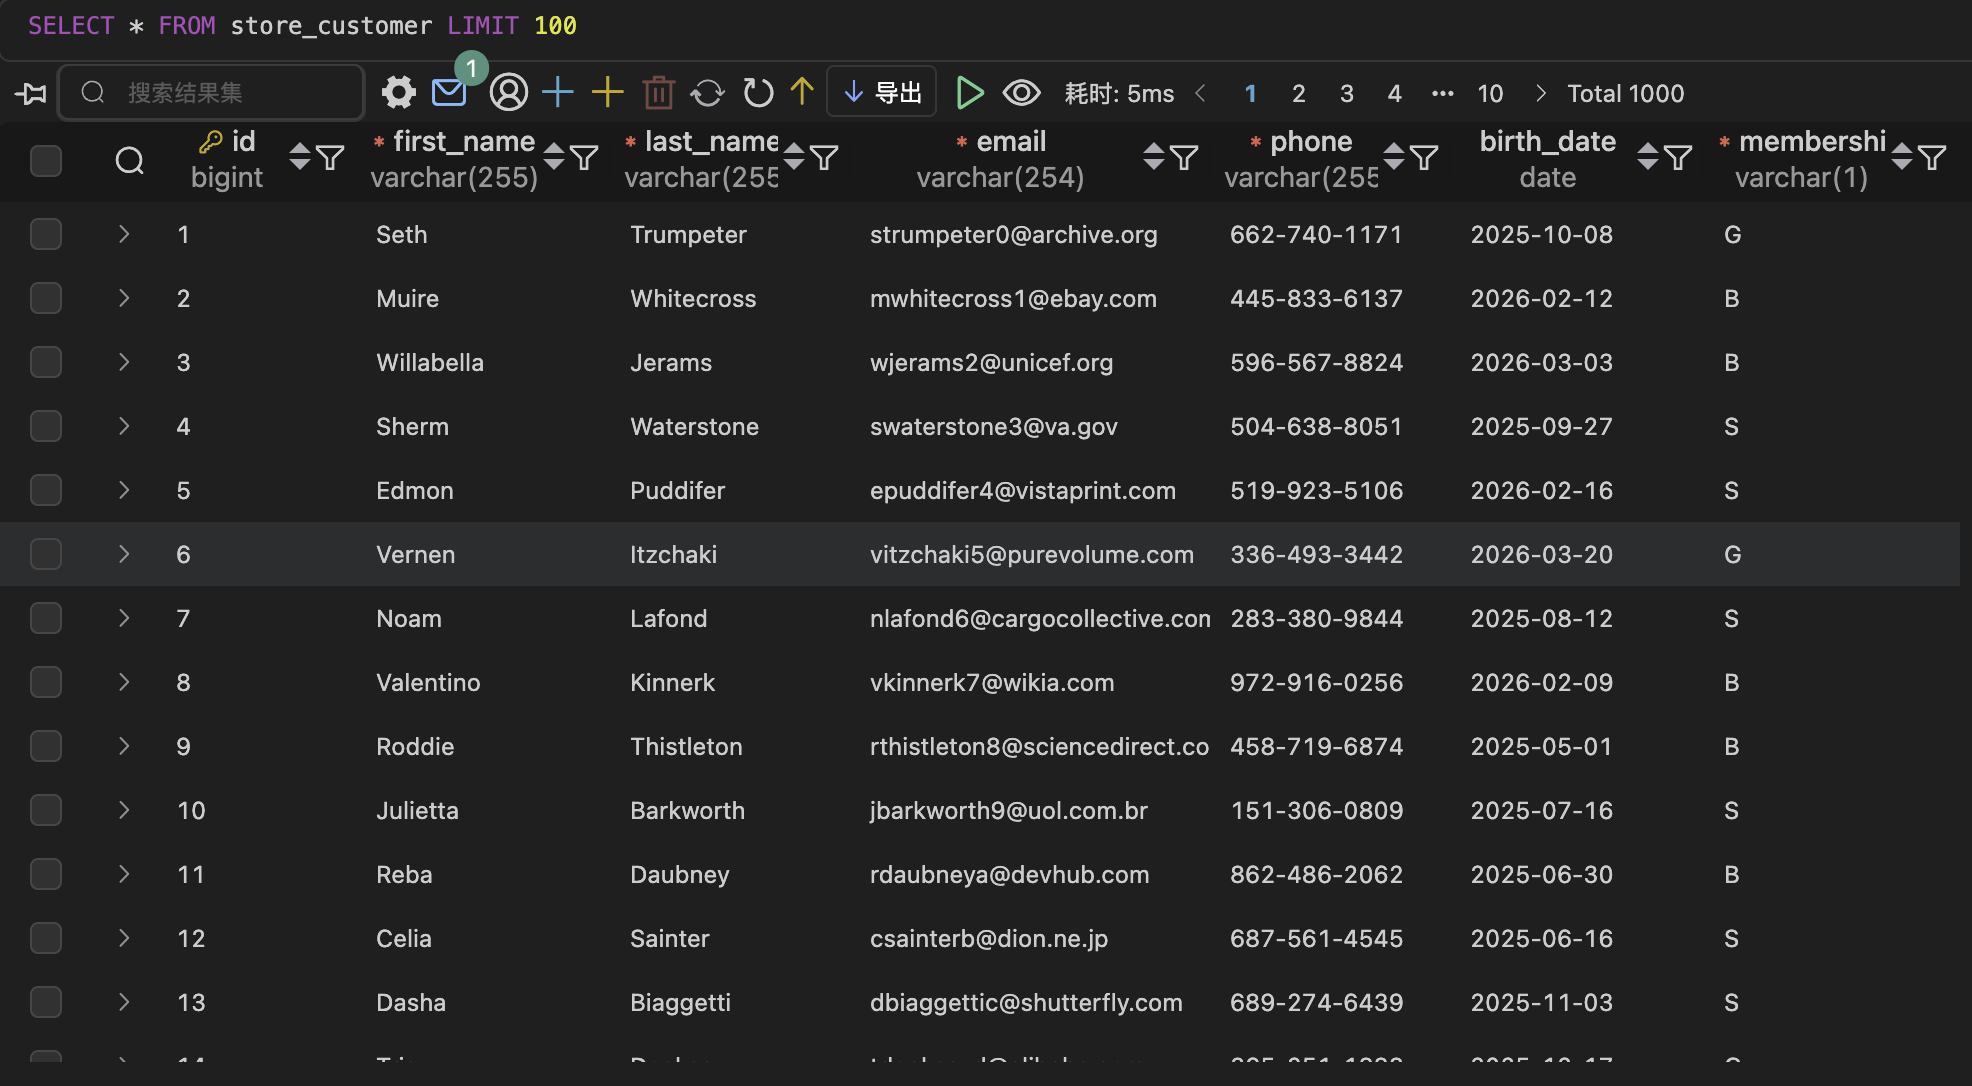This screenshot has height=1086, width=1972.
Task: Click filter funnel on email column
Action: pyautogui.click(x=1184, y=157)
